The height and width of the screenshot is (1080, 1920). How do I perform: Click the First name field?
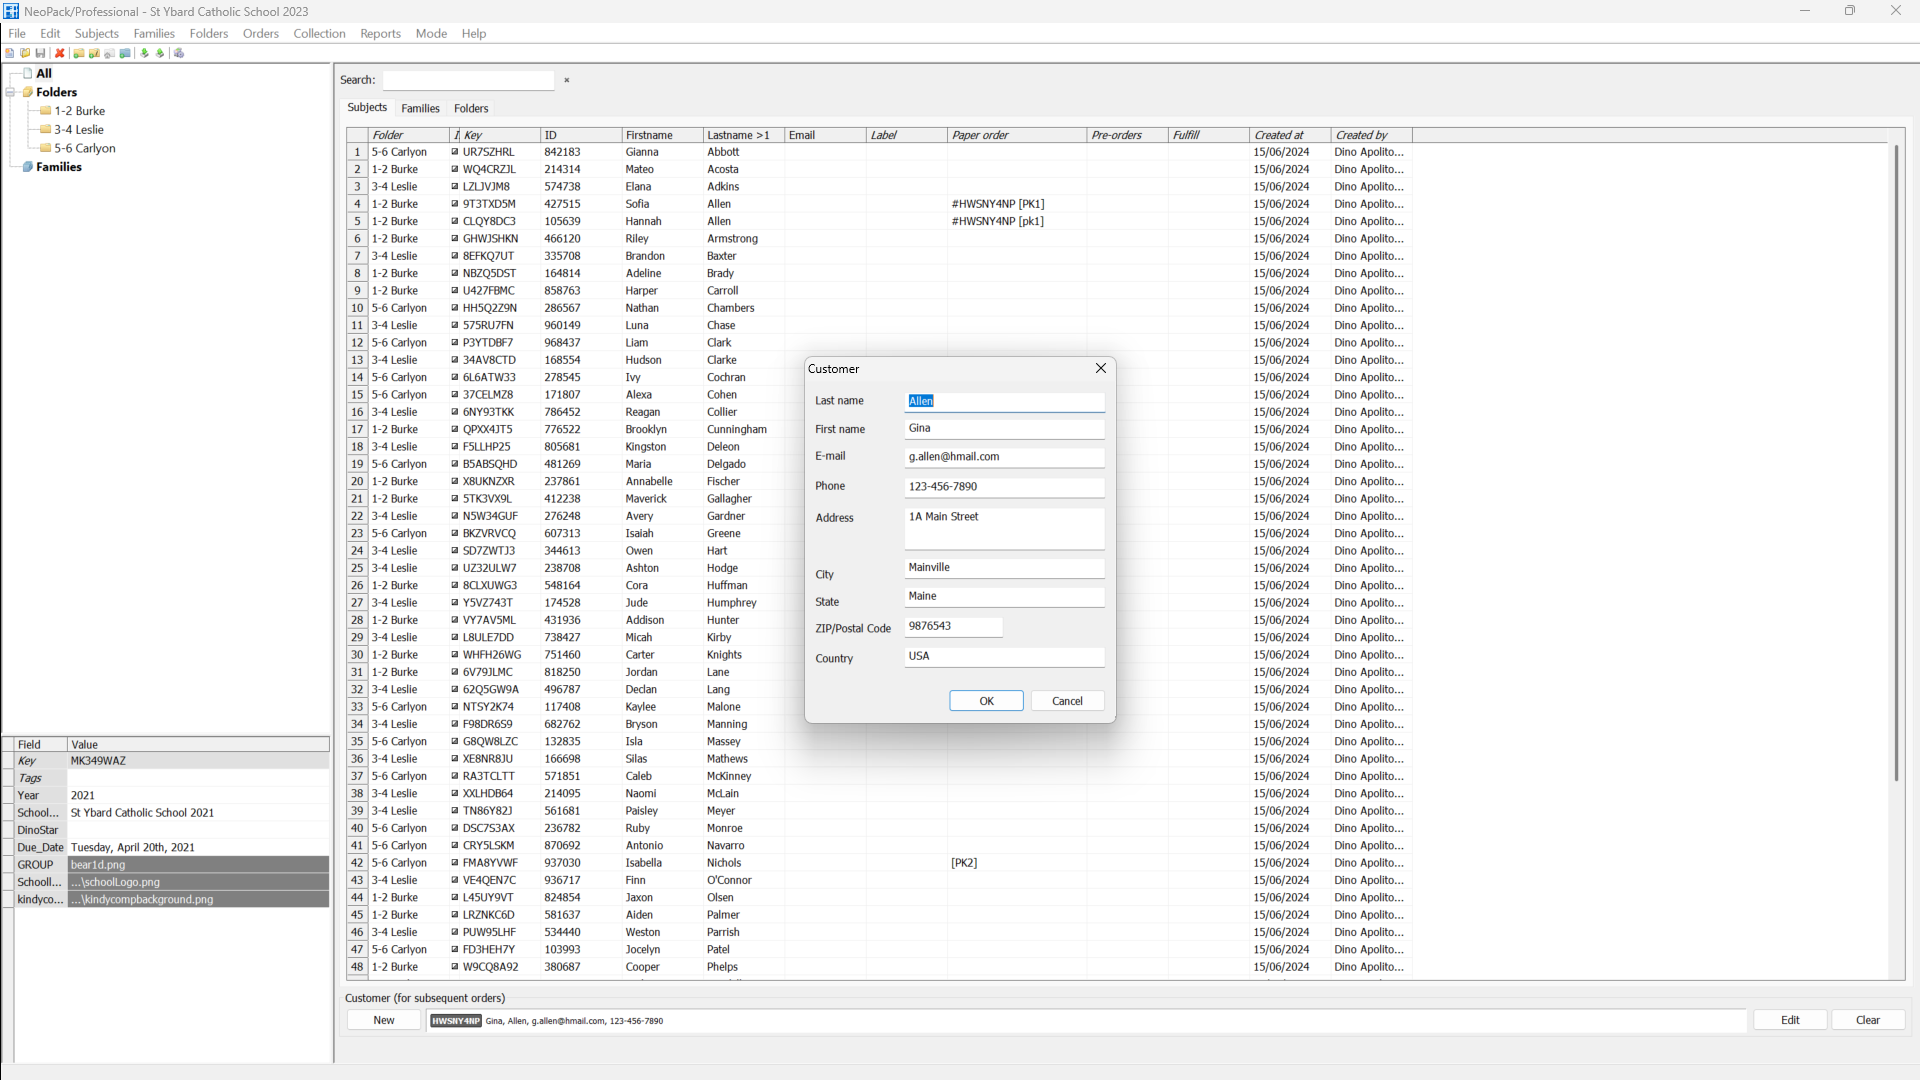1005,428
